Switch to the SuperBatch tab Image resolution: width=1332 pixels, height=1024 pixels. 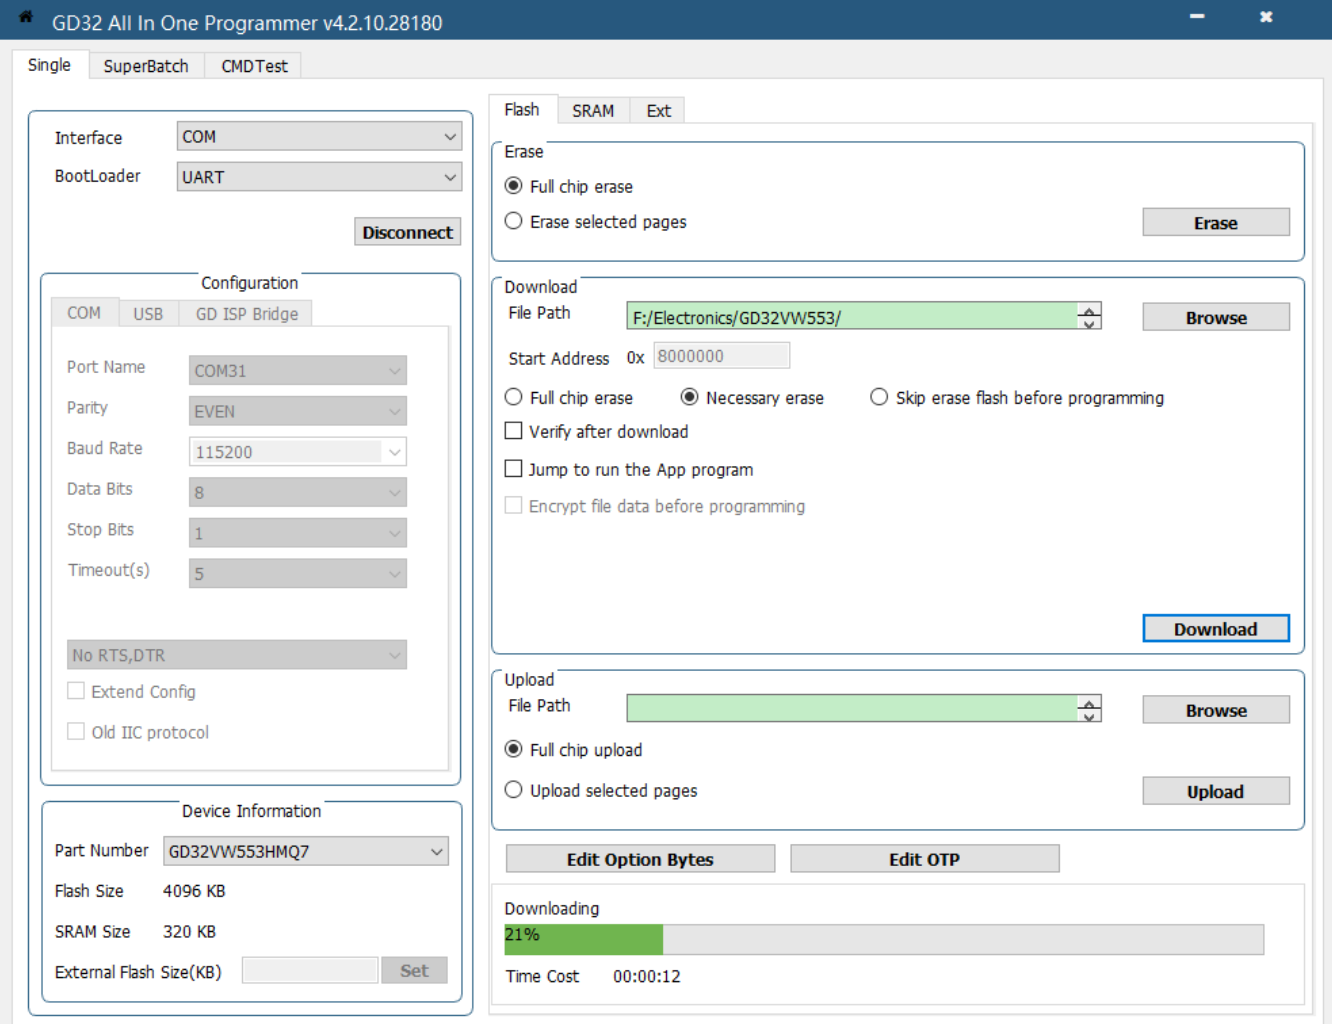click(x=146, y=66)
